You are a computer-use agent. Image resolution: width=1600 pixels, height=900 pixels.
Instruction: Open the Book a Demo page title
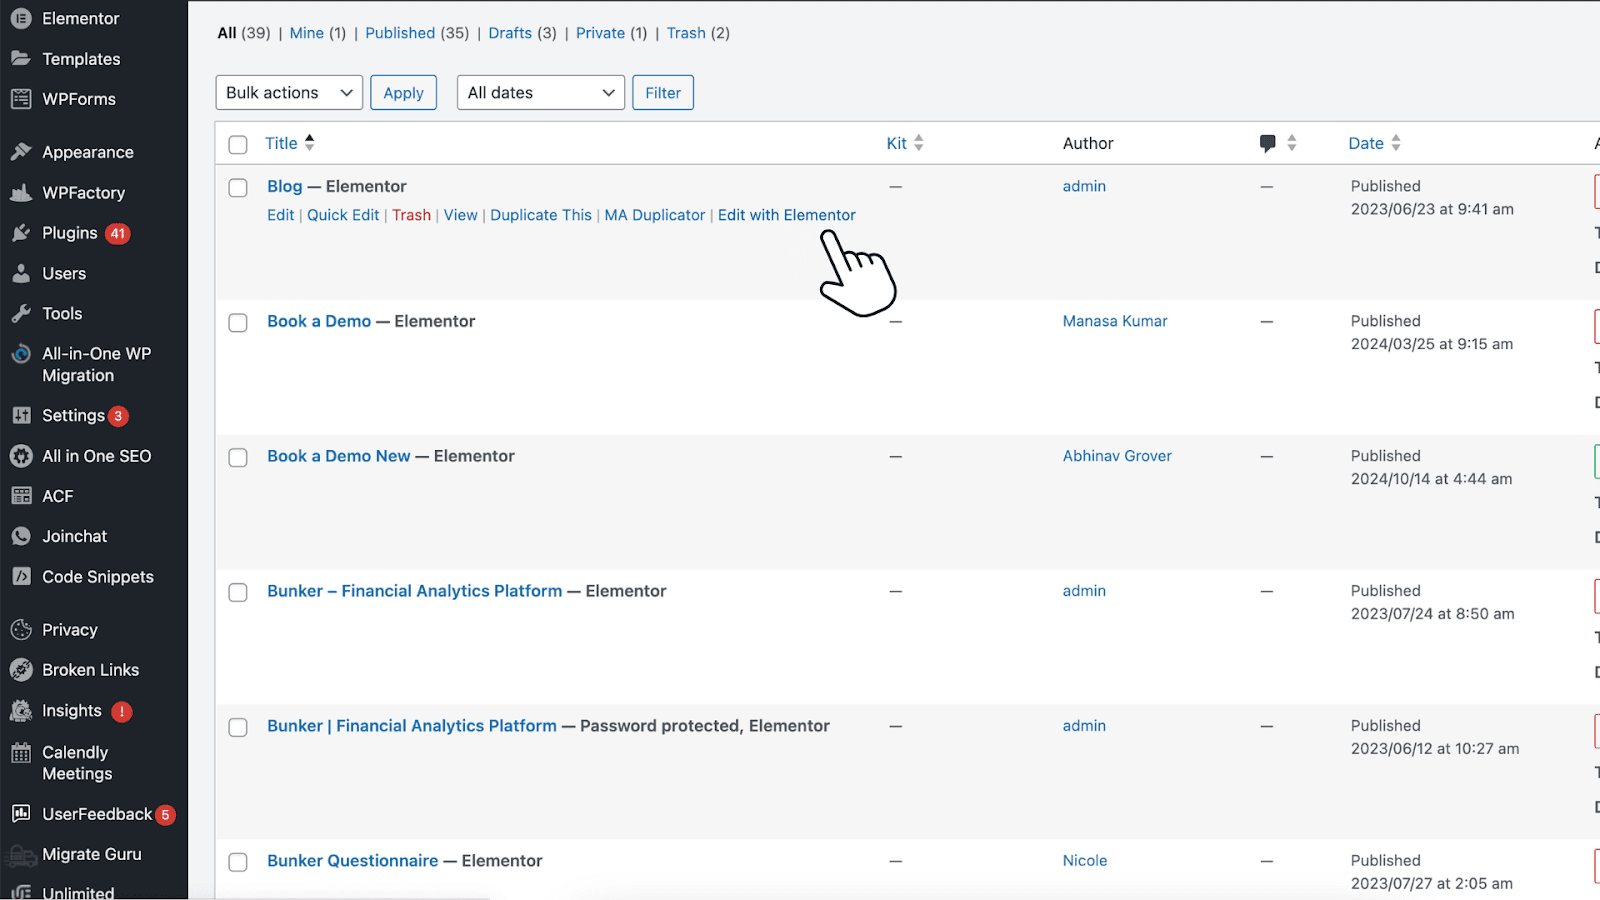pos(319,321)
